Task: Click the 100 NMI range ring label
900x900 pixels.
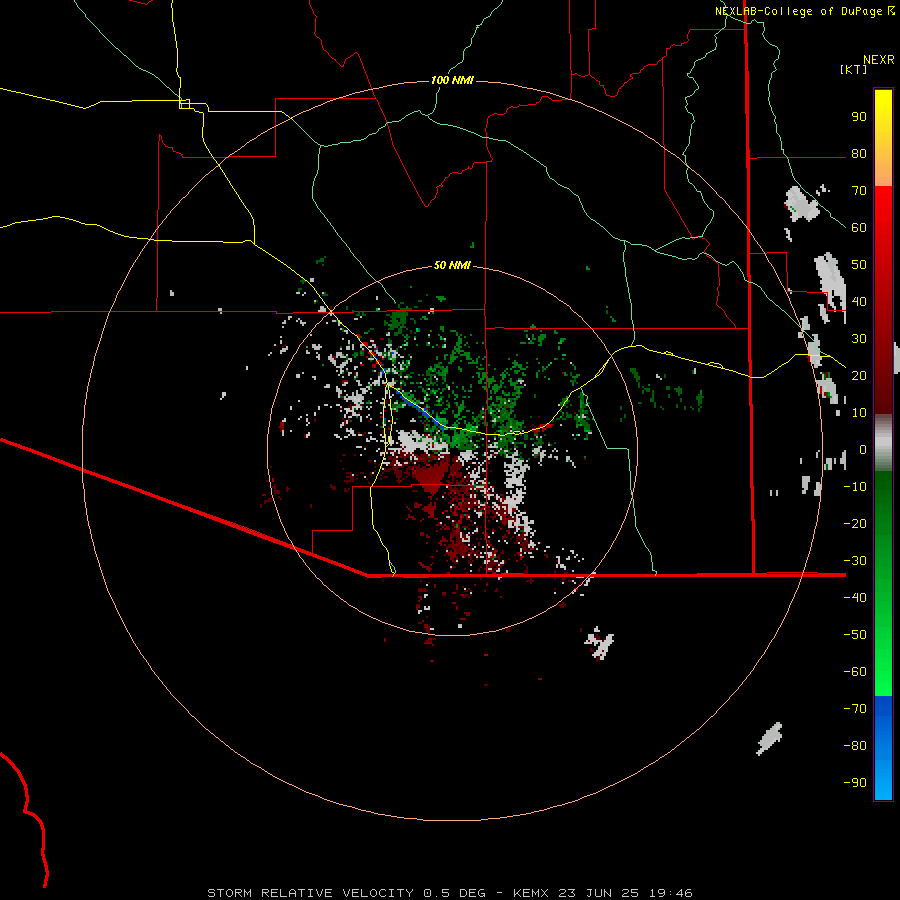Action: coord(452,80)
